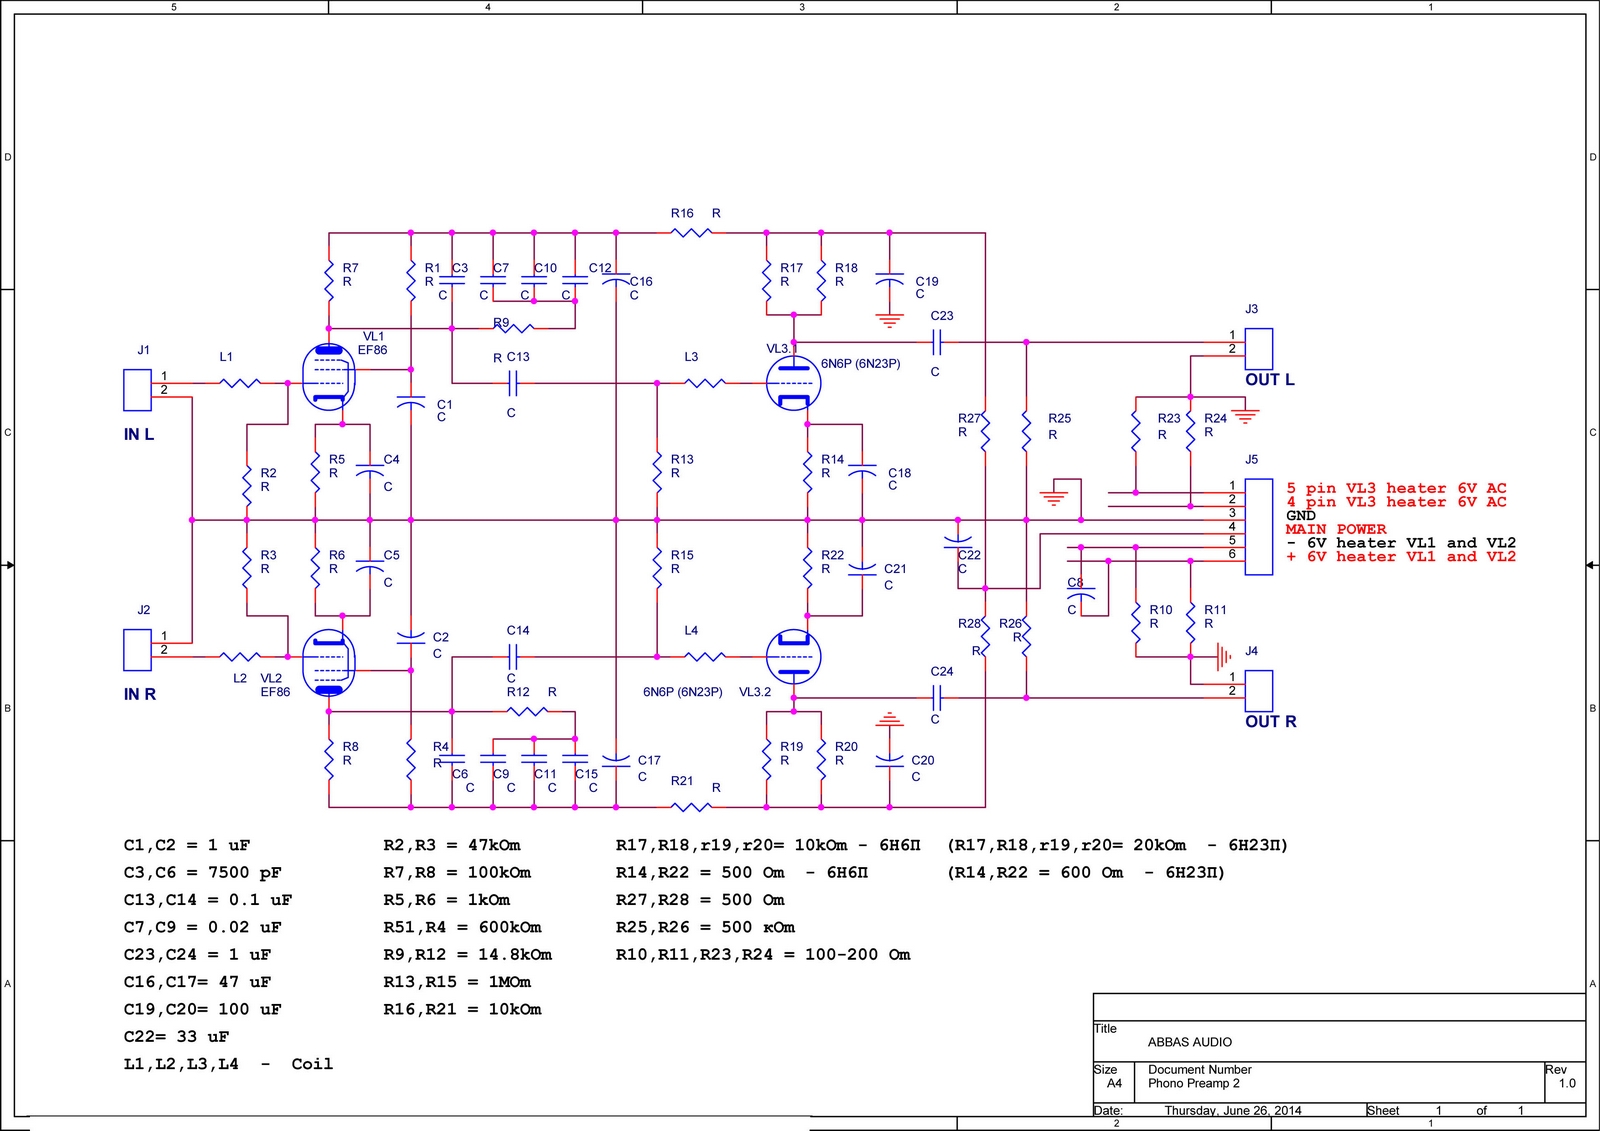Screen dimensions: 1600x1131
Task: Select resistor R16 symbol
Action: (691, 233)
